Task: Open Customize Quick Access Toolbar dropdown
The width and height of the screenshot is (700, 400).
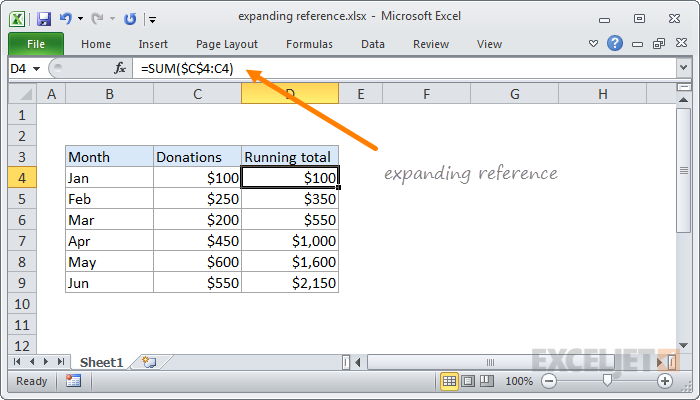Action: 152,18
